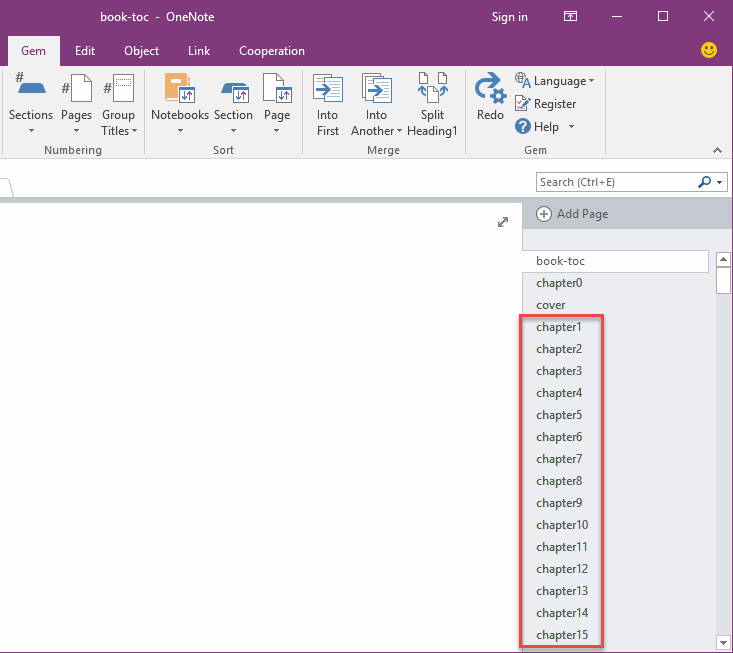This screenshot has height=653, width=733.
Task: Expand the Pages dropdown arrow
Action: (77, 130)
